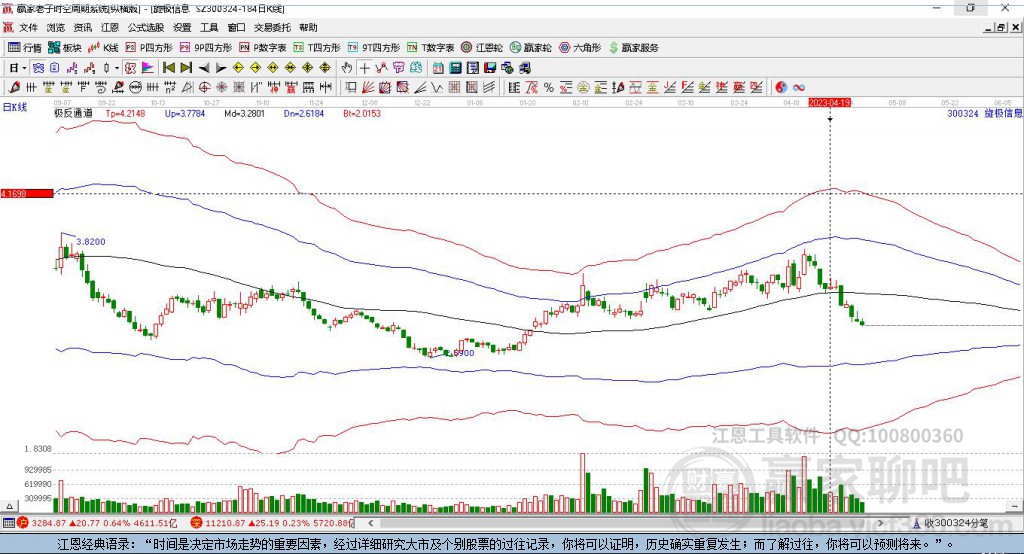This screenshot has height=554, width=1024.
Task: Toggle the crosshair cursor mode
Action: coord(364,68)
